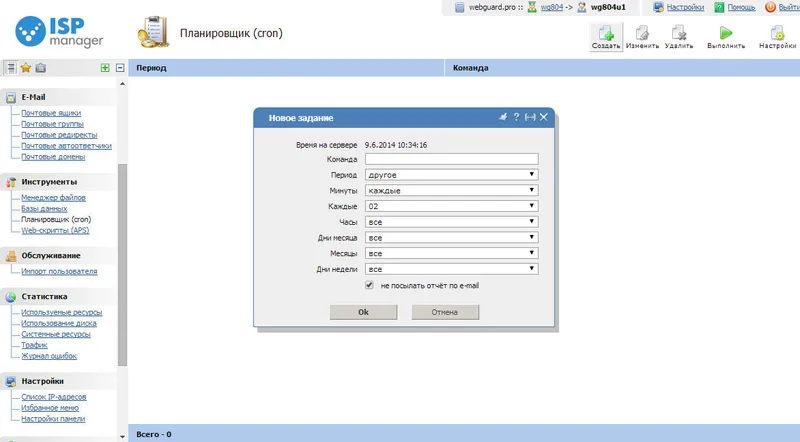
Task: Open Почтовые домены link
Action: tap(53, 157)
